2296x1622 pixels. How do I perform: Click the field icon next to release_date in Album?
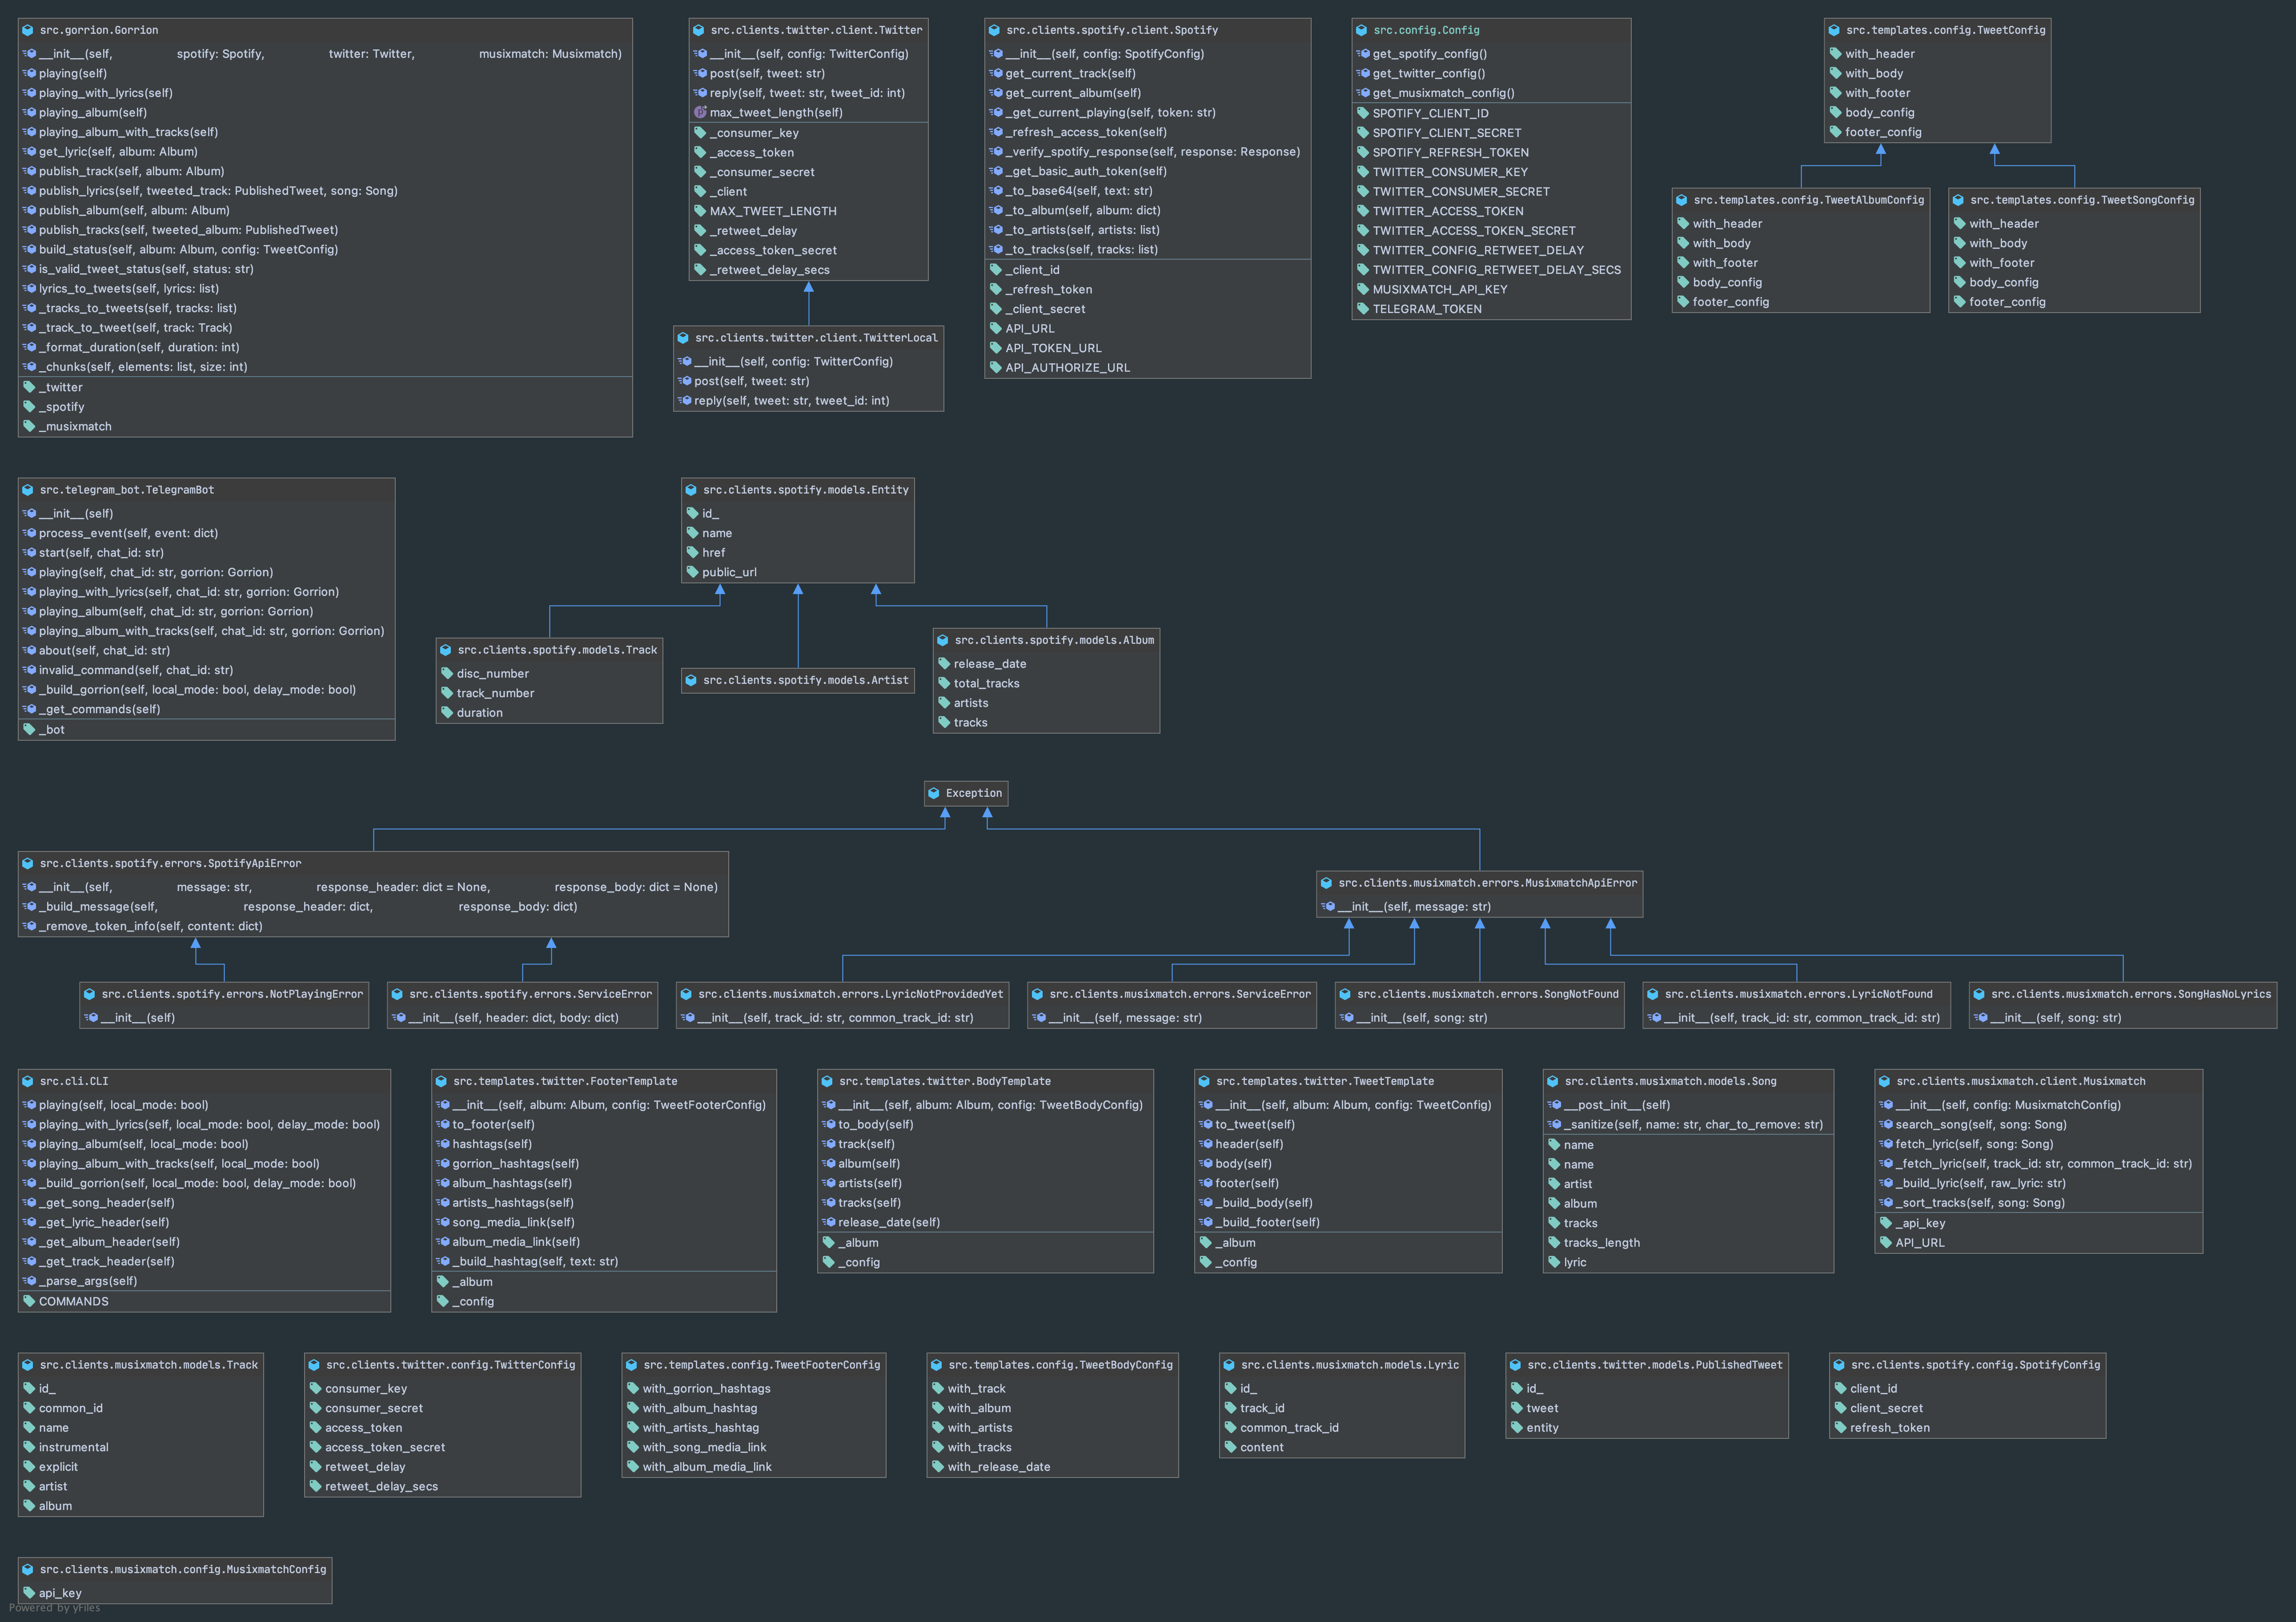pyautogui.click(x=944, y=663)
